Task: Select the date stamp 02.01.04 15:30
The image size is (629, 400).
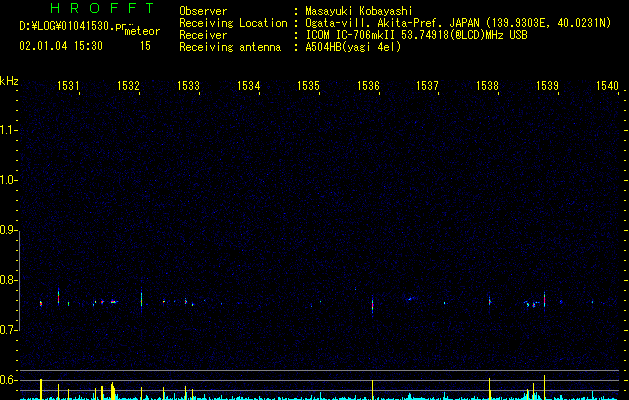Action: tap(61, 46)
